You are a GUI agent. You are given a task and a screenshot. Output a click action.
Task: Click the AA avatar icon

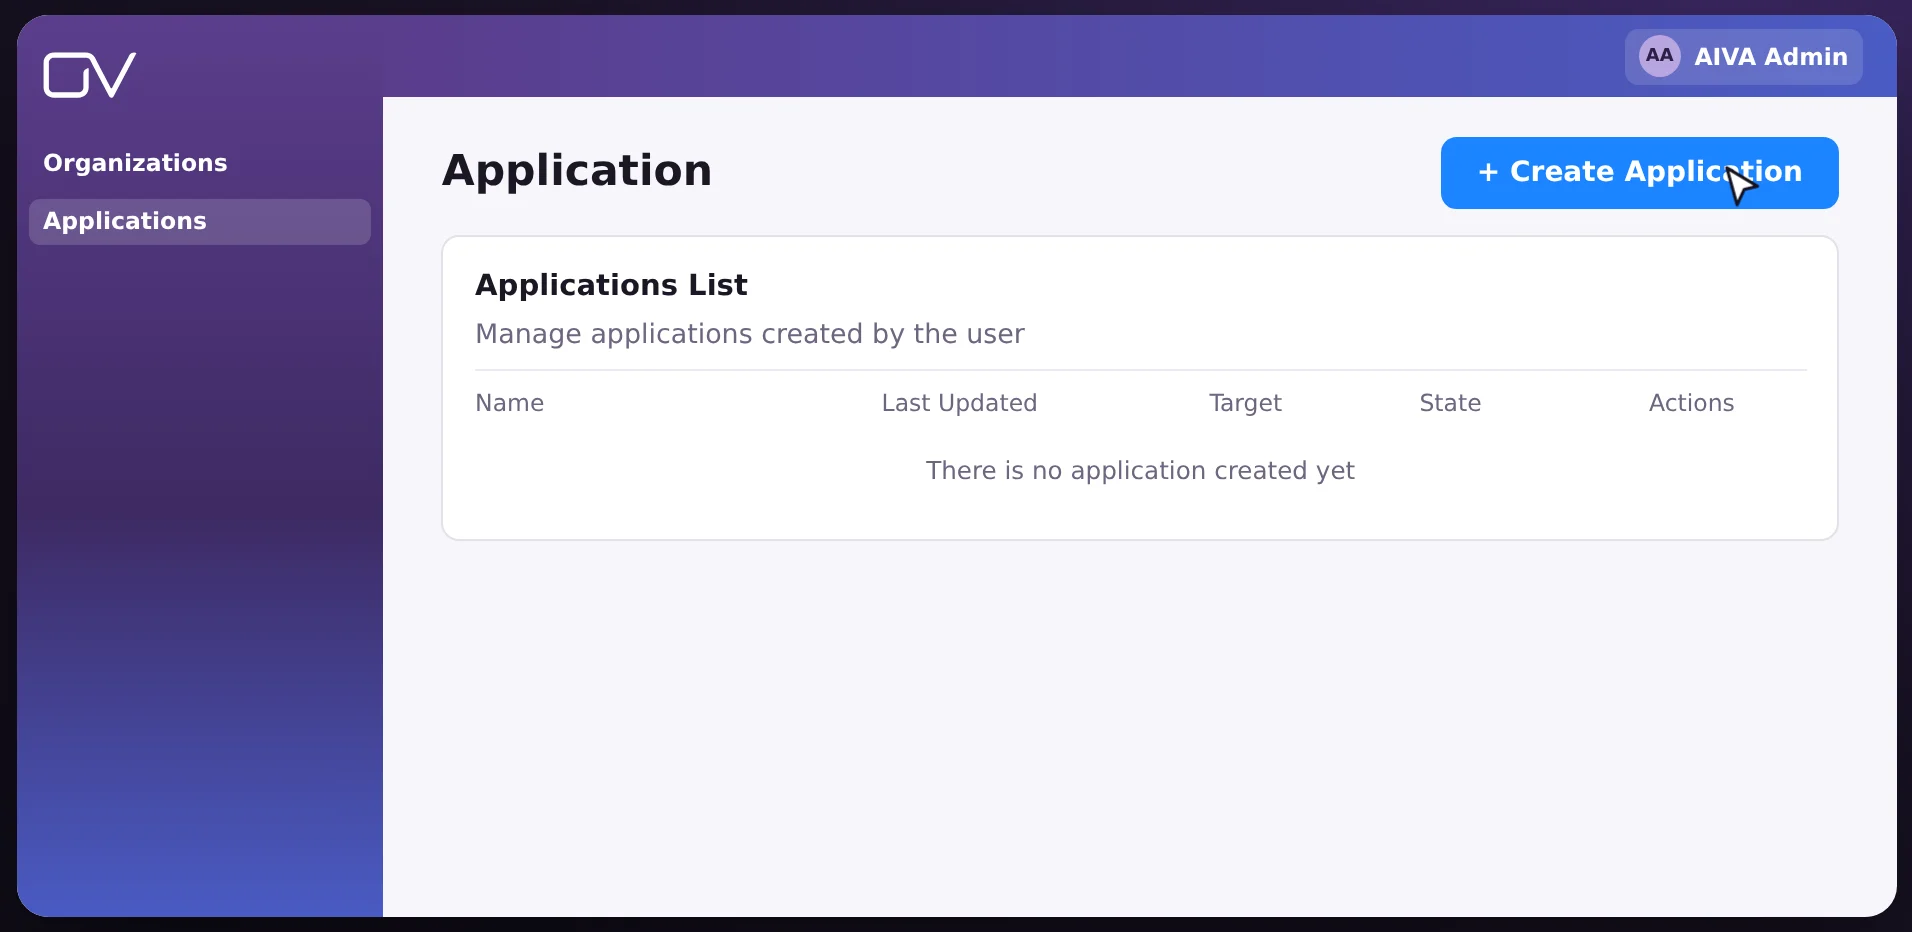click(1659, 56)
